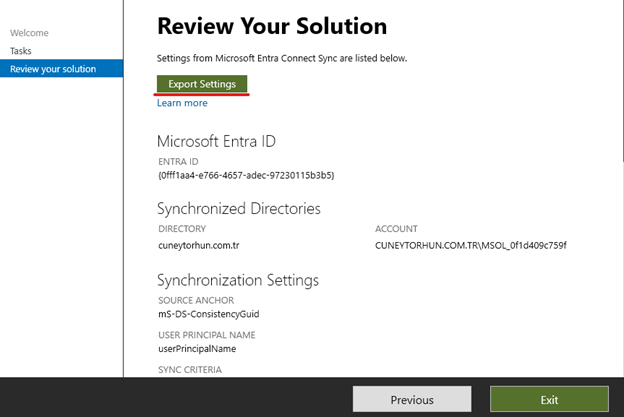Click the vertical scrollbar thumb

point(622,81)
